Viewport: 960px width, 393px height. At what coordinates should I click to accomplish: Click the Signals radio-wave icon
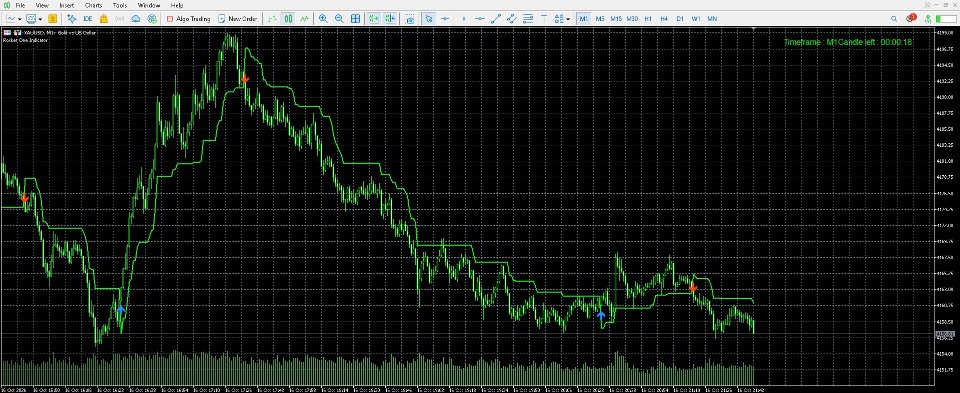click(119, 18)
